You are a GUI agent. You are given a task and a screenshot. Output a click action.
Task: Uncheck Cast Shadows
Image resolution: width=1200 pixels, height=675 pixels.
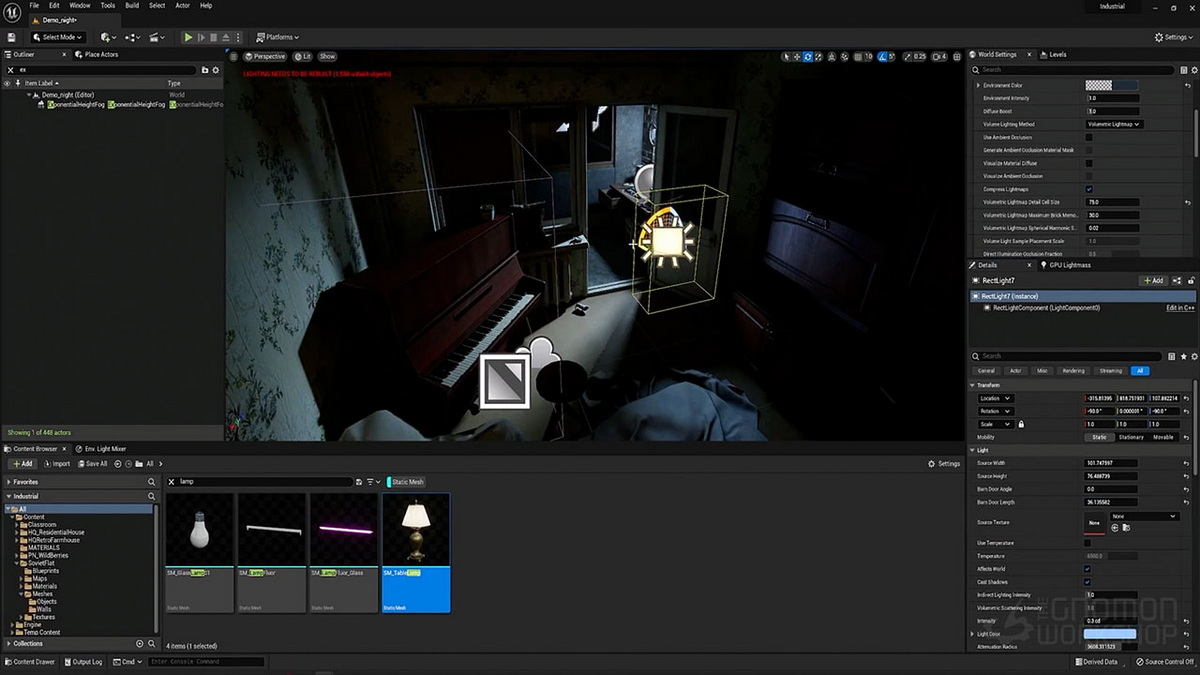pos(1088,582)
